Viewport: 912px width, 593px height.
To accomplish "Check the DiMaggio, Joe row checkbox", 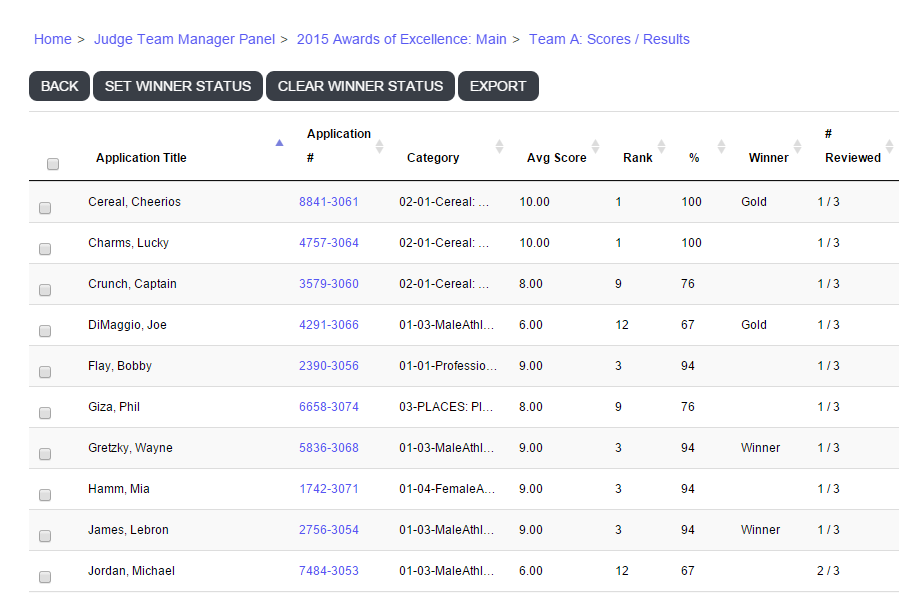I will (x=45, y=331).
